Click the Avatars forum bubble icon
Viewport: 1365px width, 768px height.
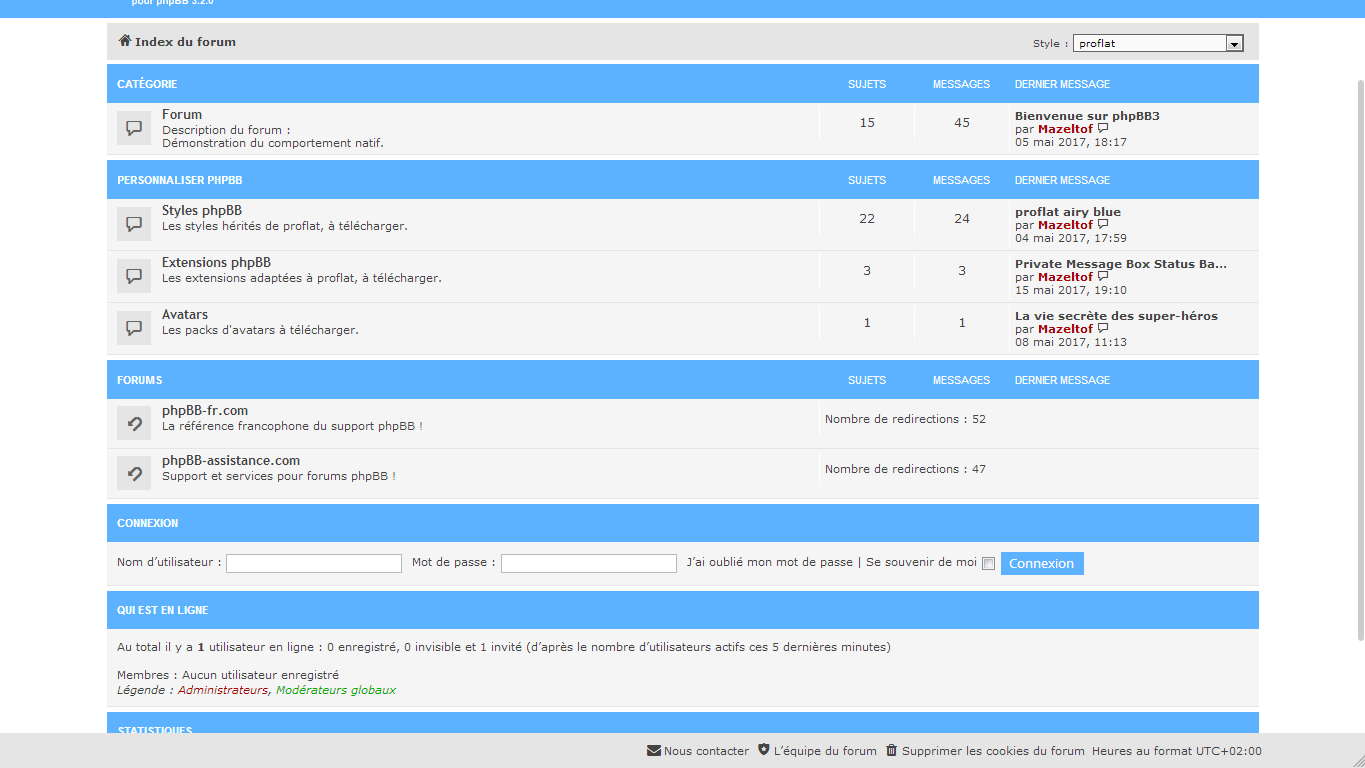click(134, 328)
